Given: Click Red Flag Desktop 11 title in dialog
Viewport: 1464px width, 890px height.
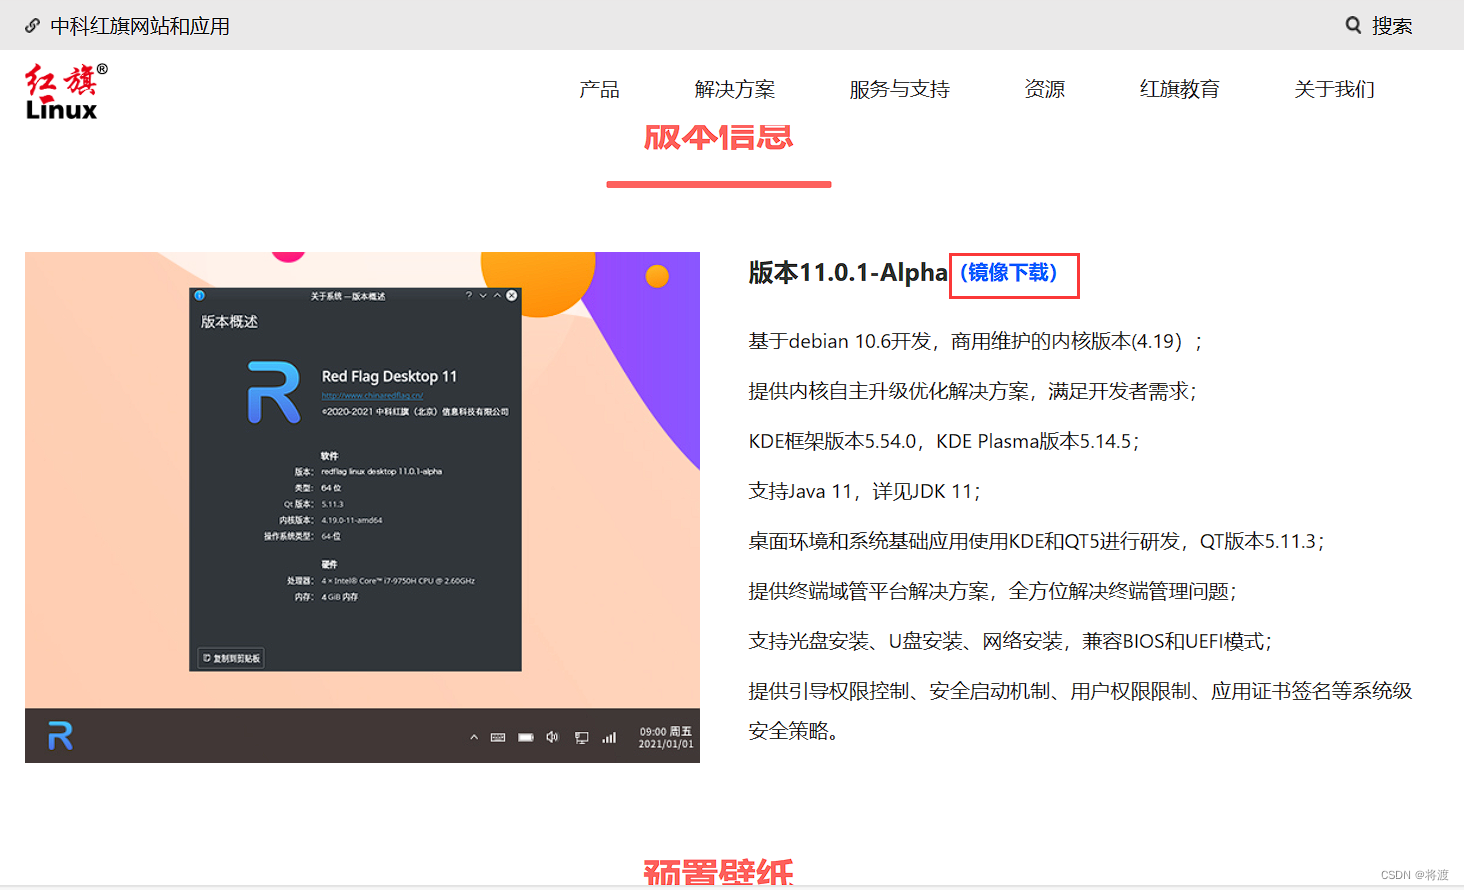Looking at the screenshot, I should tap(389, 376).
